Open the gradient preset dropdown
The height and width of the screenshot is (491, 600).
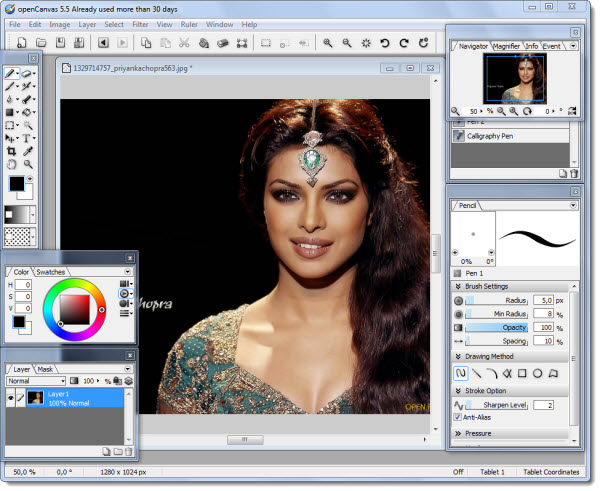coord(33,215)
